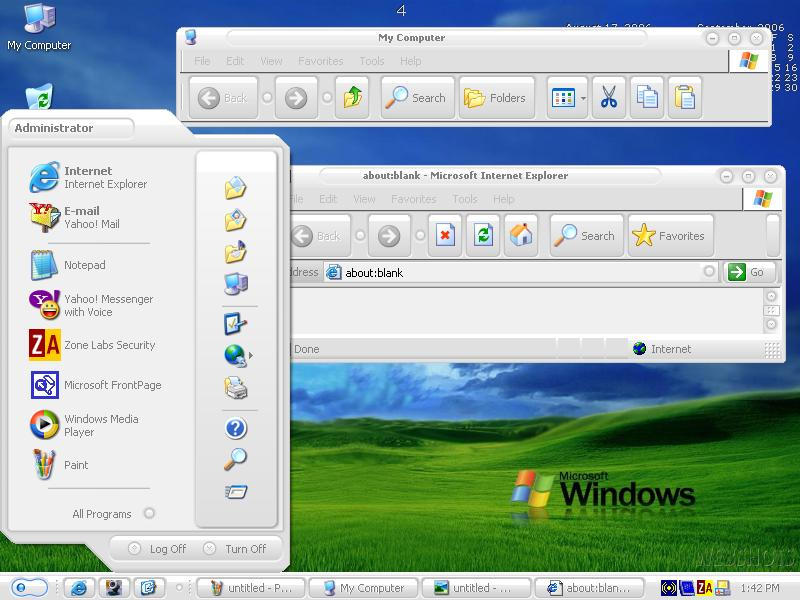Open Forward history dropdown in Internet Explorer
Viewport: 800px width, 600px height.
pyautogui.click(x=420, y=235)
